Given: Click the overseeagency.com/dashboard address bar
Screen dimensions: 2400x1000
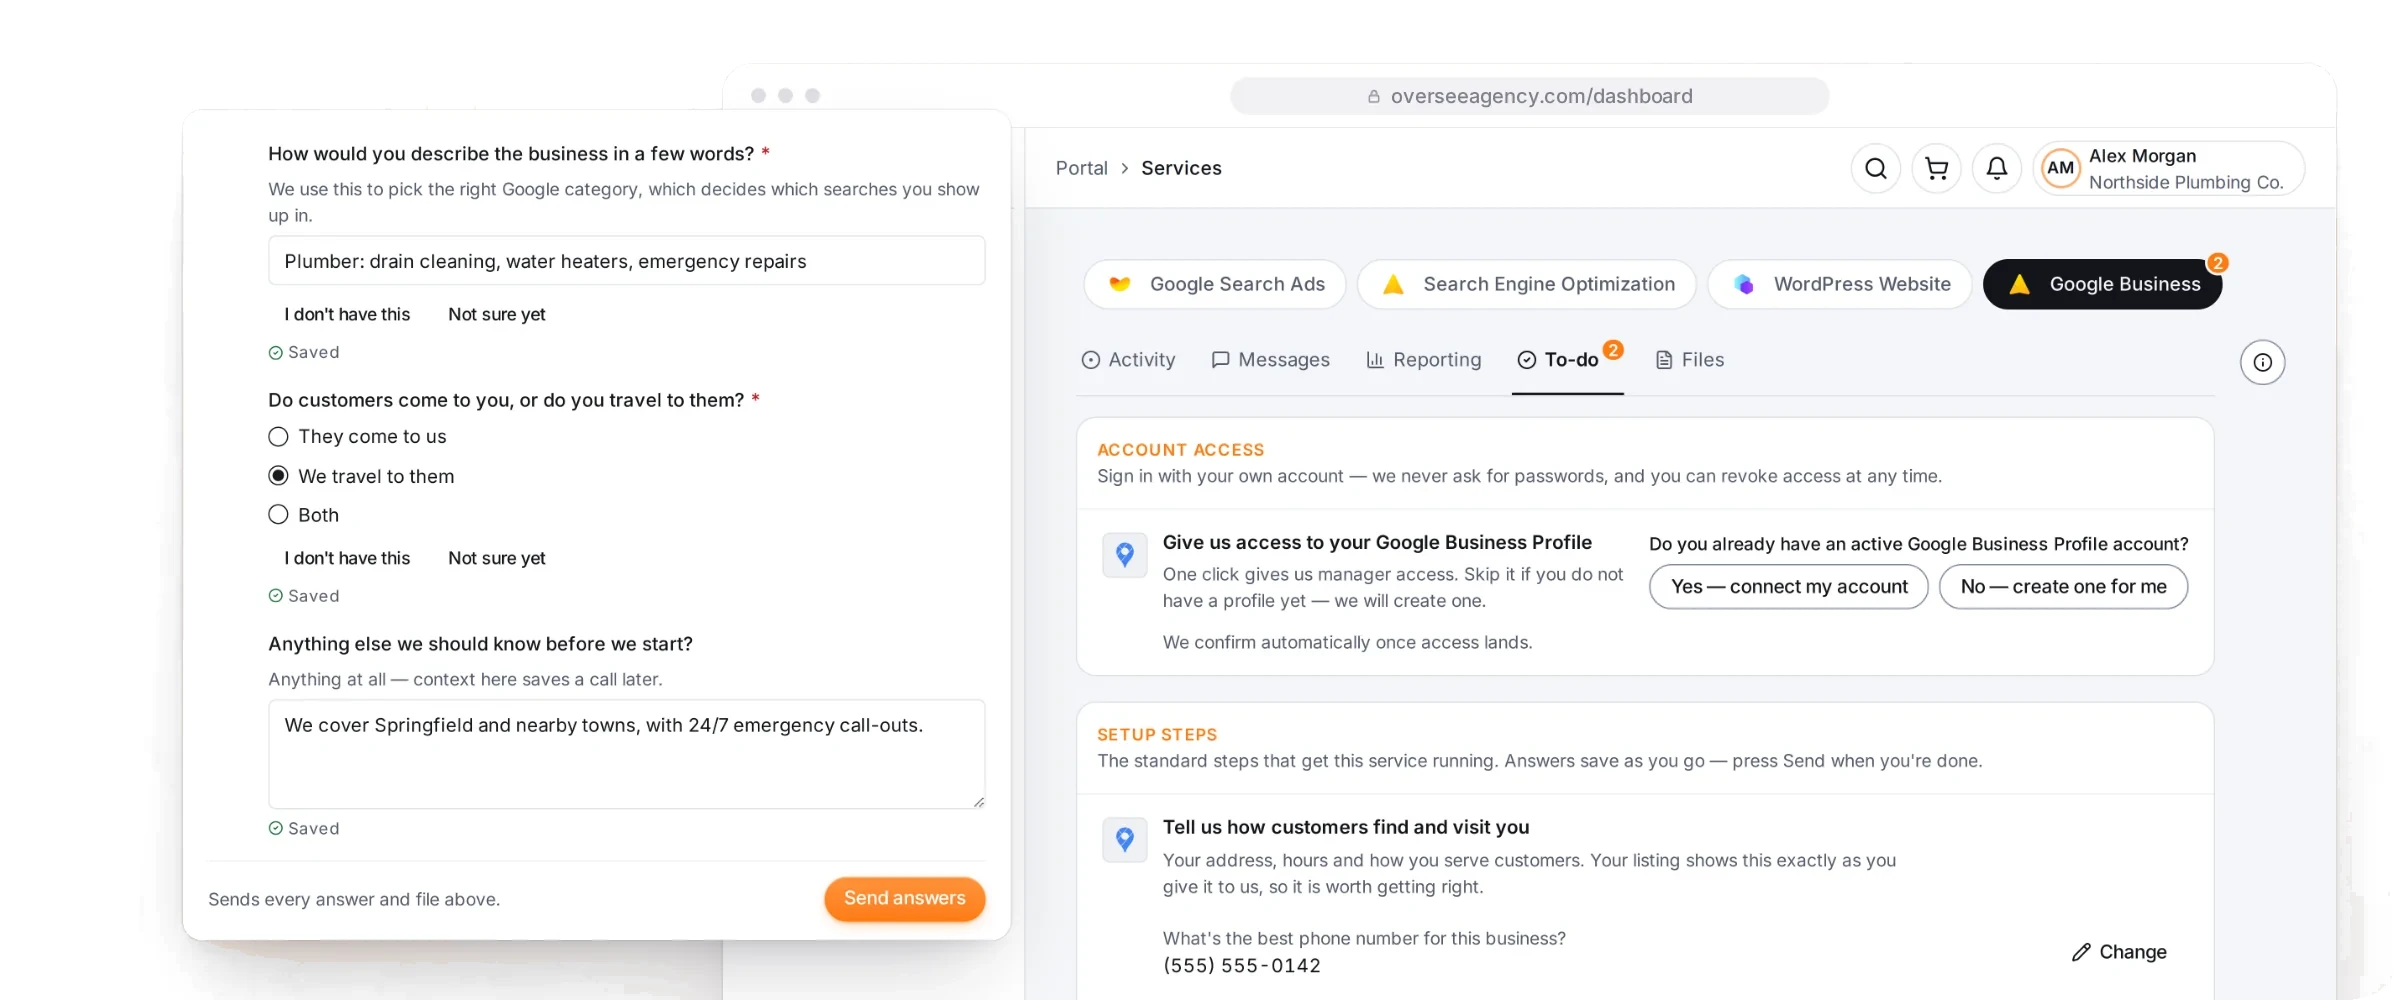Looking at the screenshot, I should [x=1530, y=96].
